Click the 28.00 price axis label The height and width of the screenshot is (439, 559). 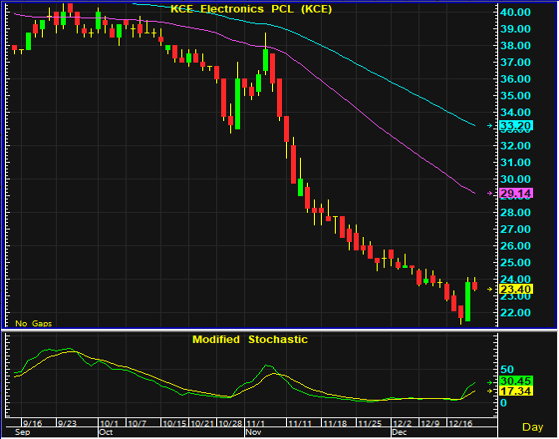pyautogui.click(x=516, y=213)
